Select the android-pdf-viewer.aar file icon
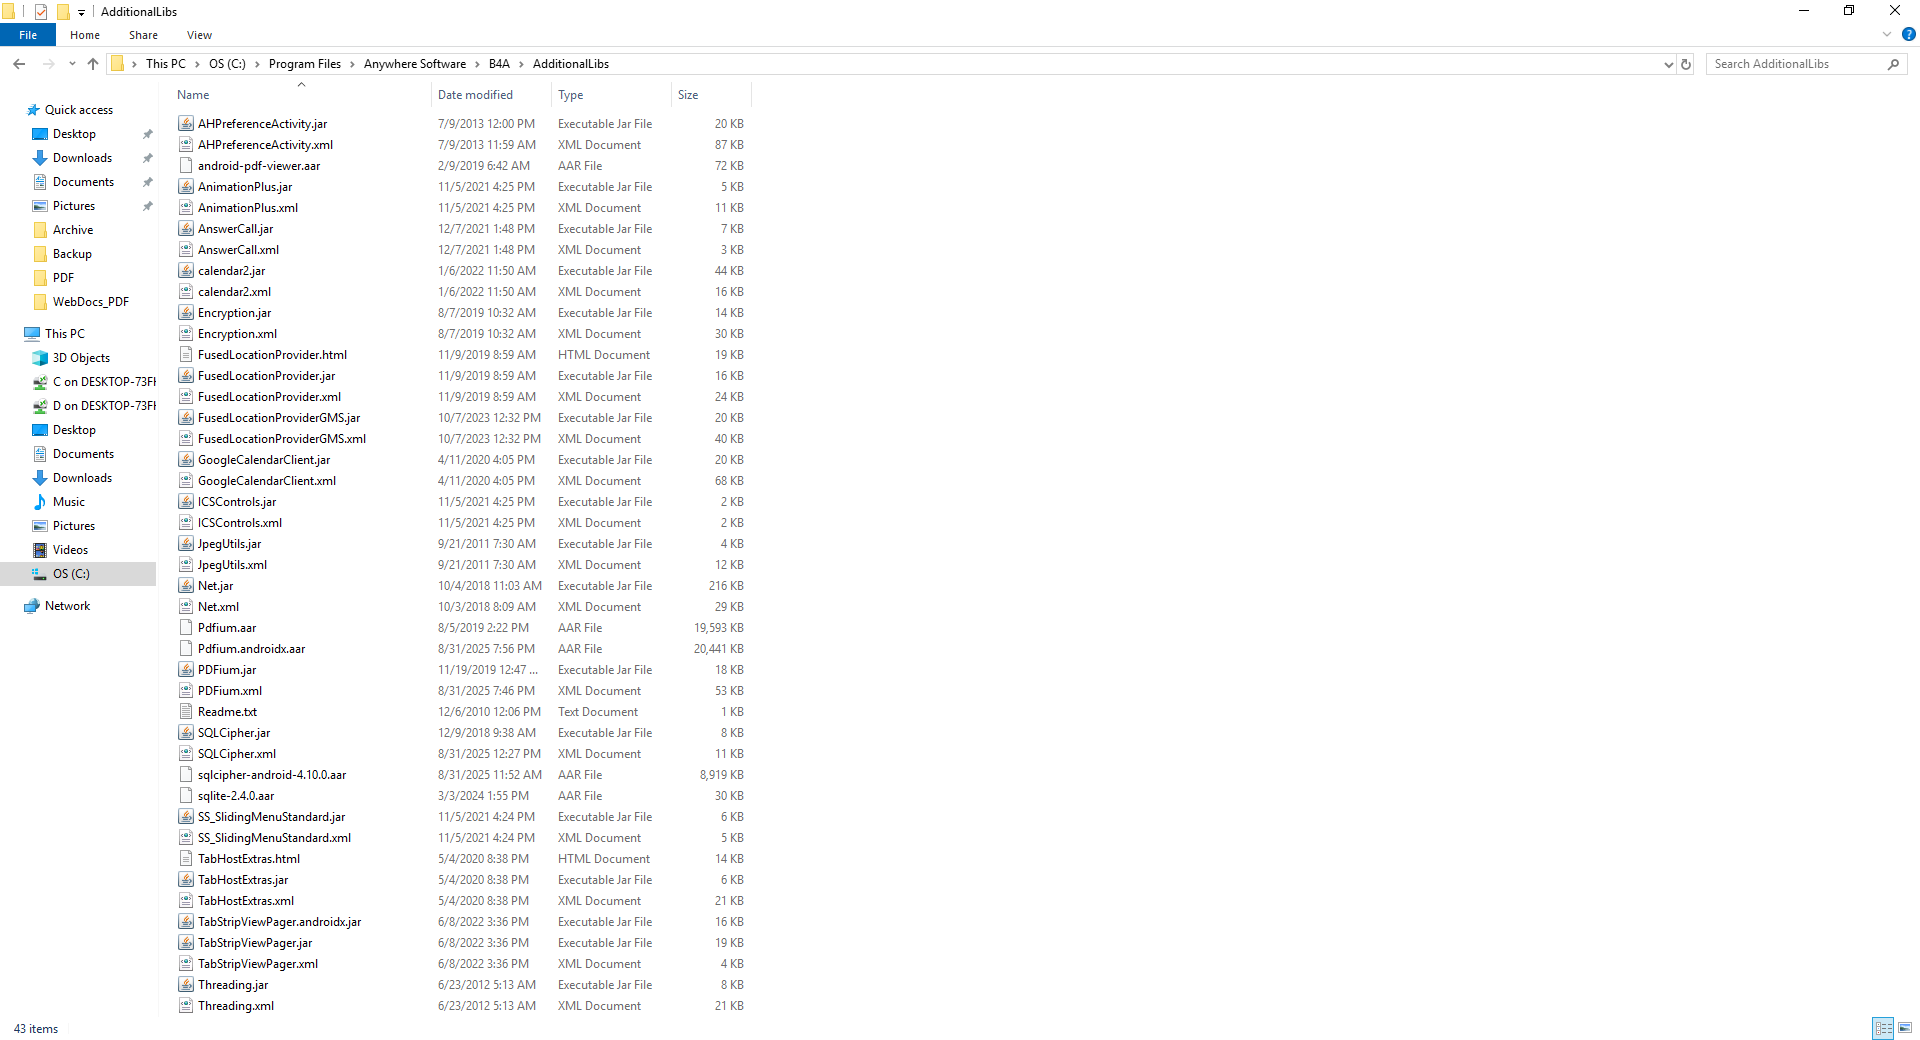Image resolution: width=1920 pixels, height=1040 pixels. (x=186, y=166)
